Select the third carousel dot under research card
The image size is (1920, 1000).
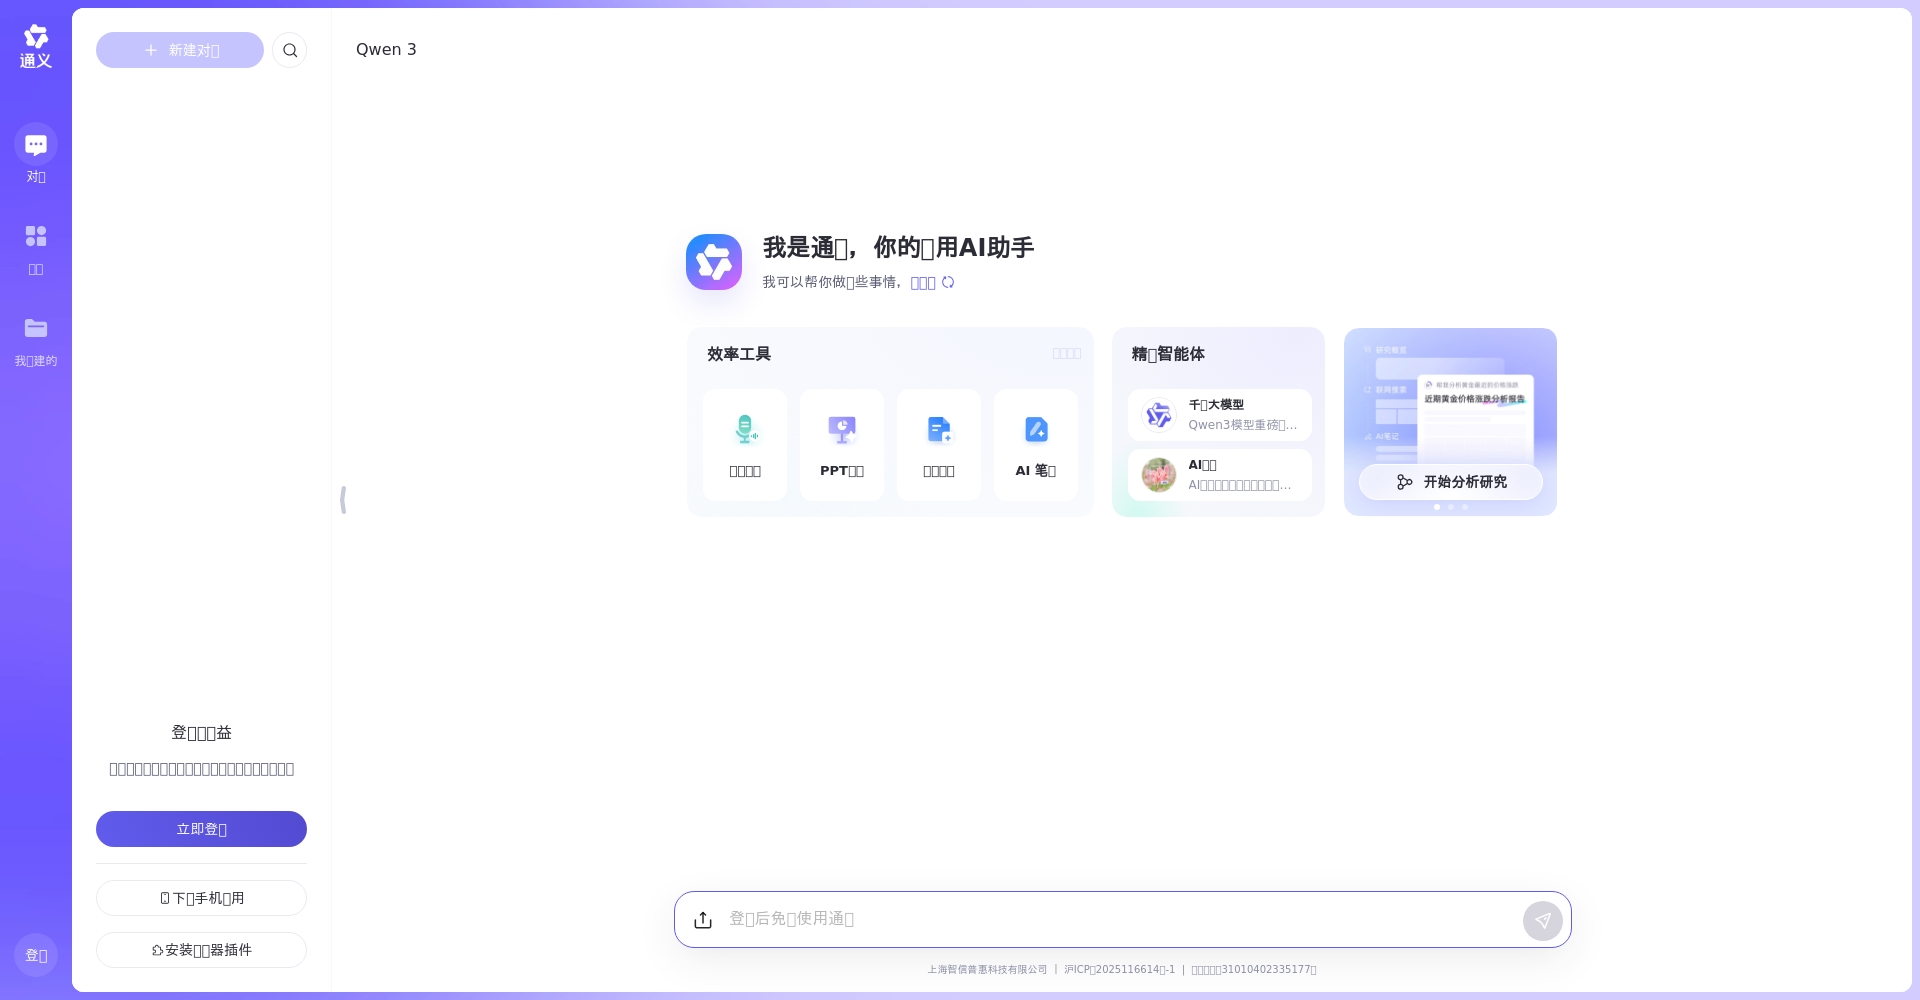coord(1465,507)
